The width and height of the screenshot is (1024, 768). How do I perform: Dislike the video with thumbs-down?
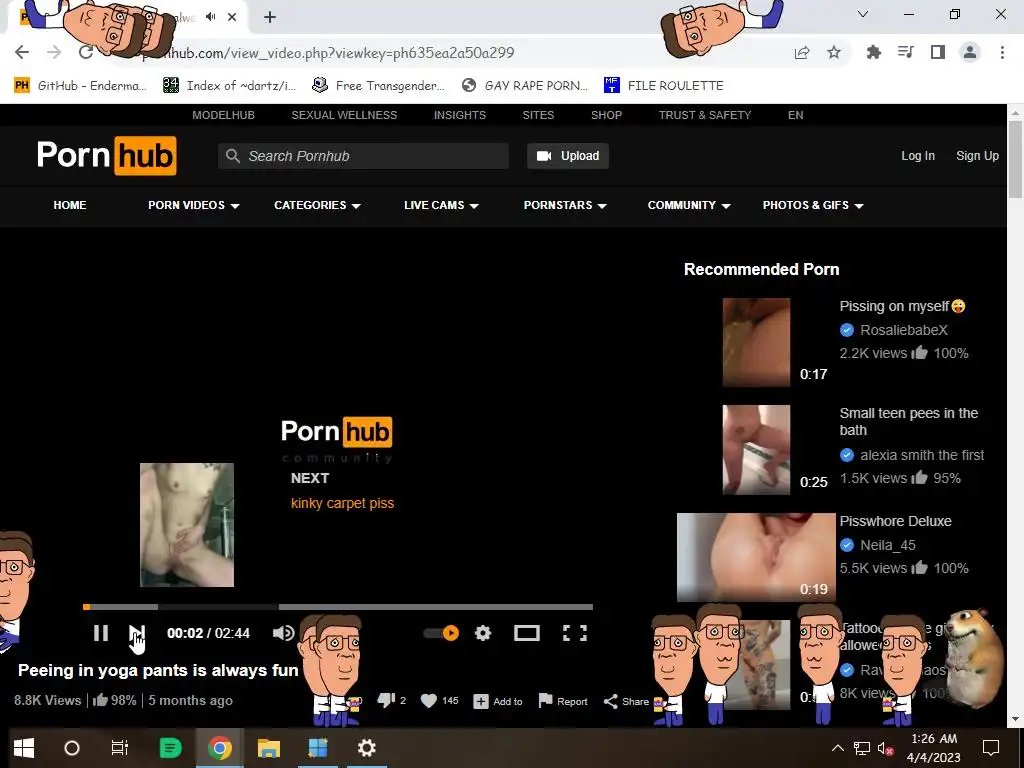point(386,701)
